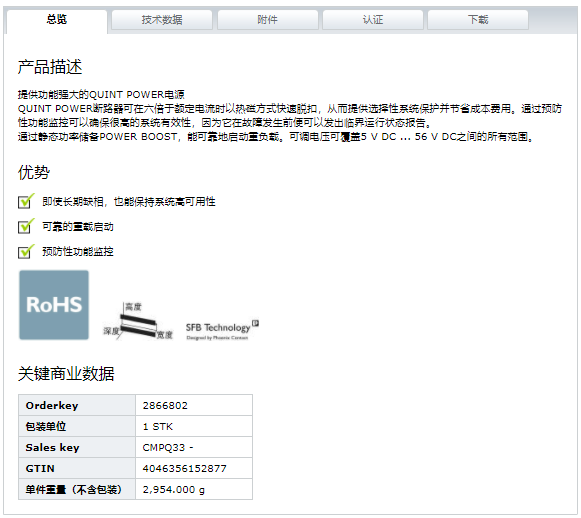This screenshot has height=518, width=581.
Task: Click the SFB Technology logo
Action: pos(222,329)
